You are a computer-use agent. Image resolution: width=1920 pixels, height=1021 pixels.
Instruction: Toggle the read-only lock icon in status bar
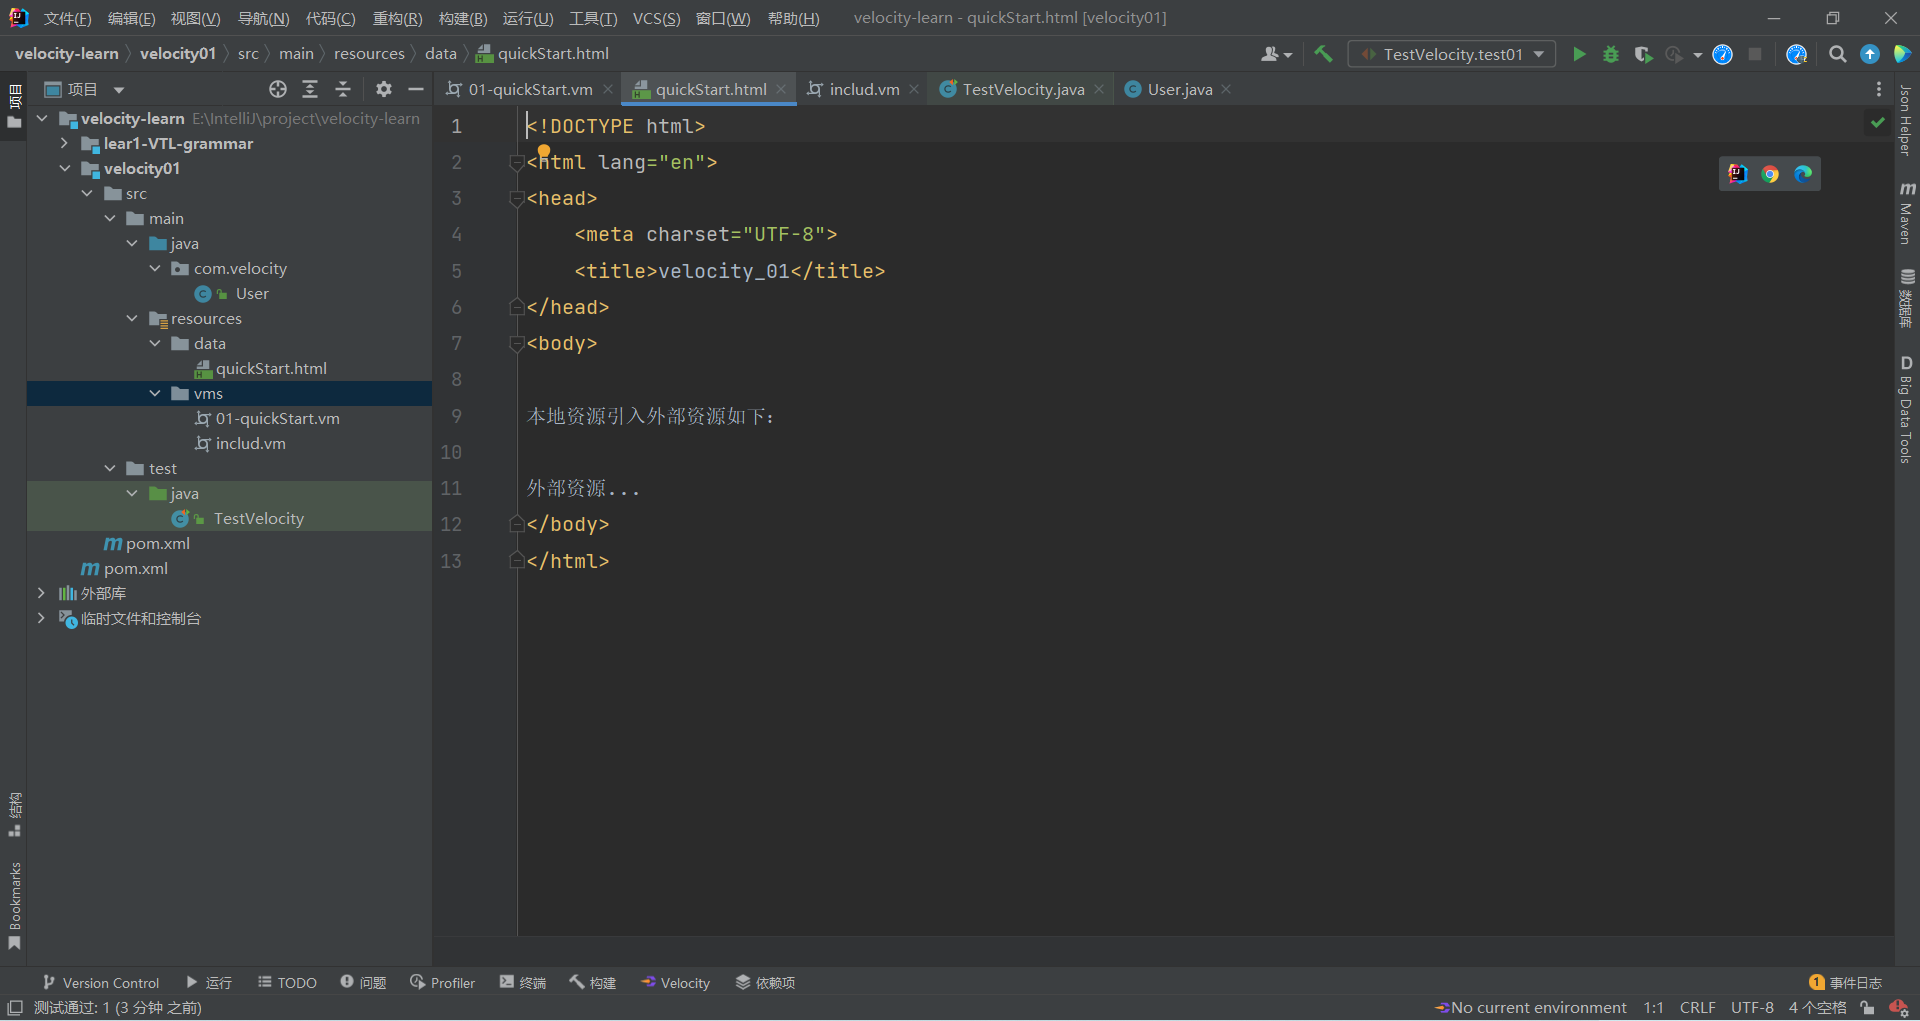point(1866,1008)
